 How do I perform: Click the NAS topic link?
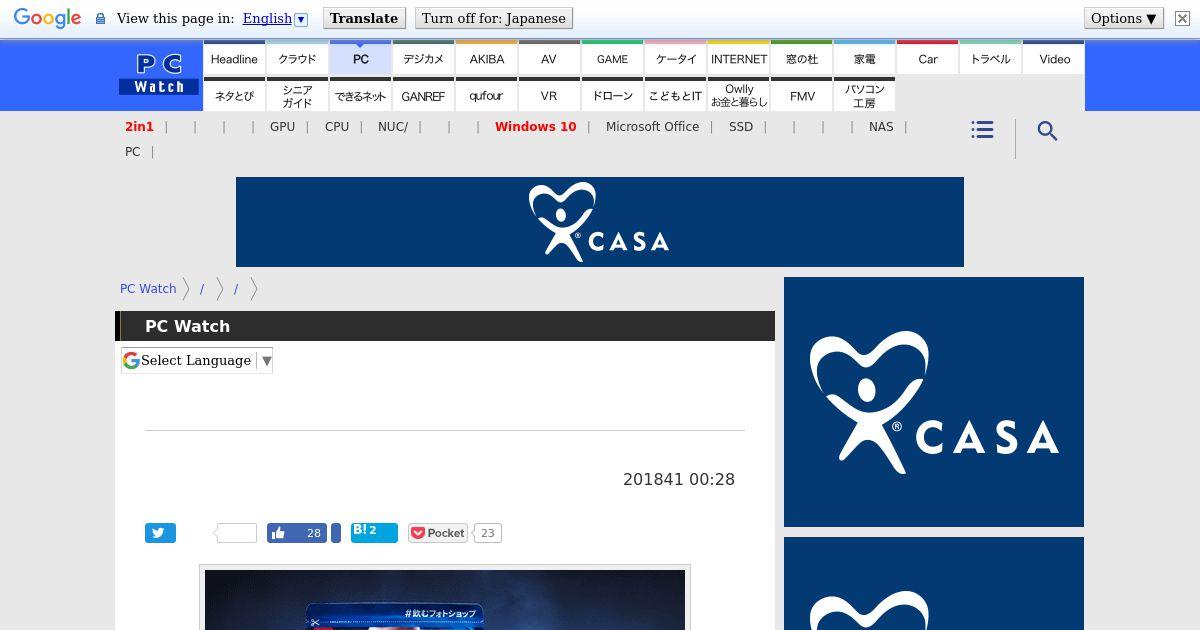881,127
